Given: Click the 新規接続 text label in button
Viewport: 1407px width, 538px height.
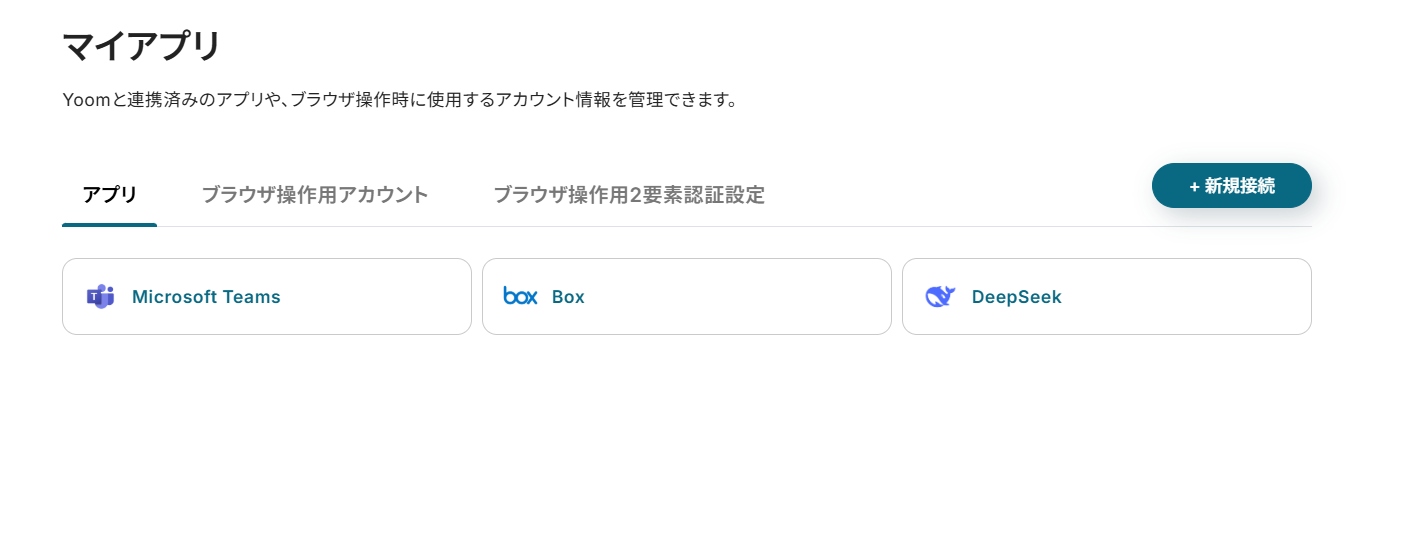Looking at the screenshot, I should coord(1240,186).
